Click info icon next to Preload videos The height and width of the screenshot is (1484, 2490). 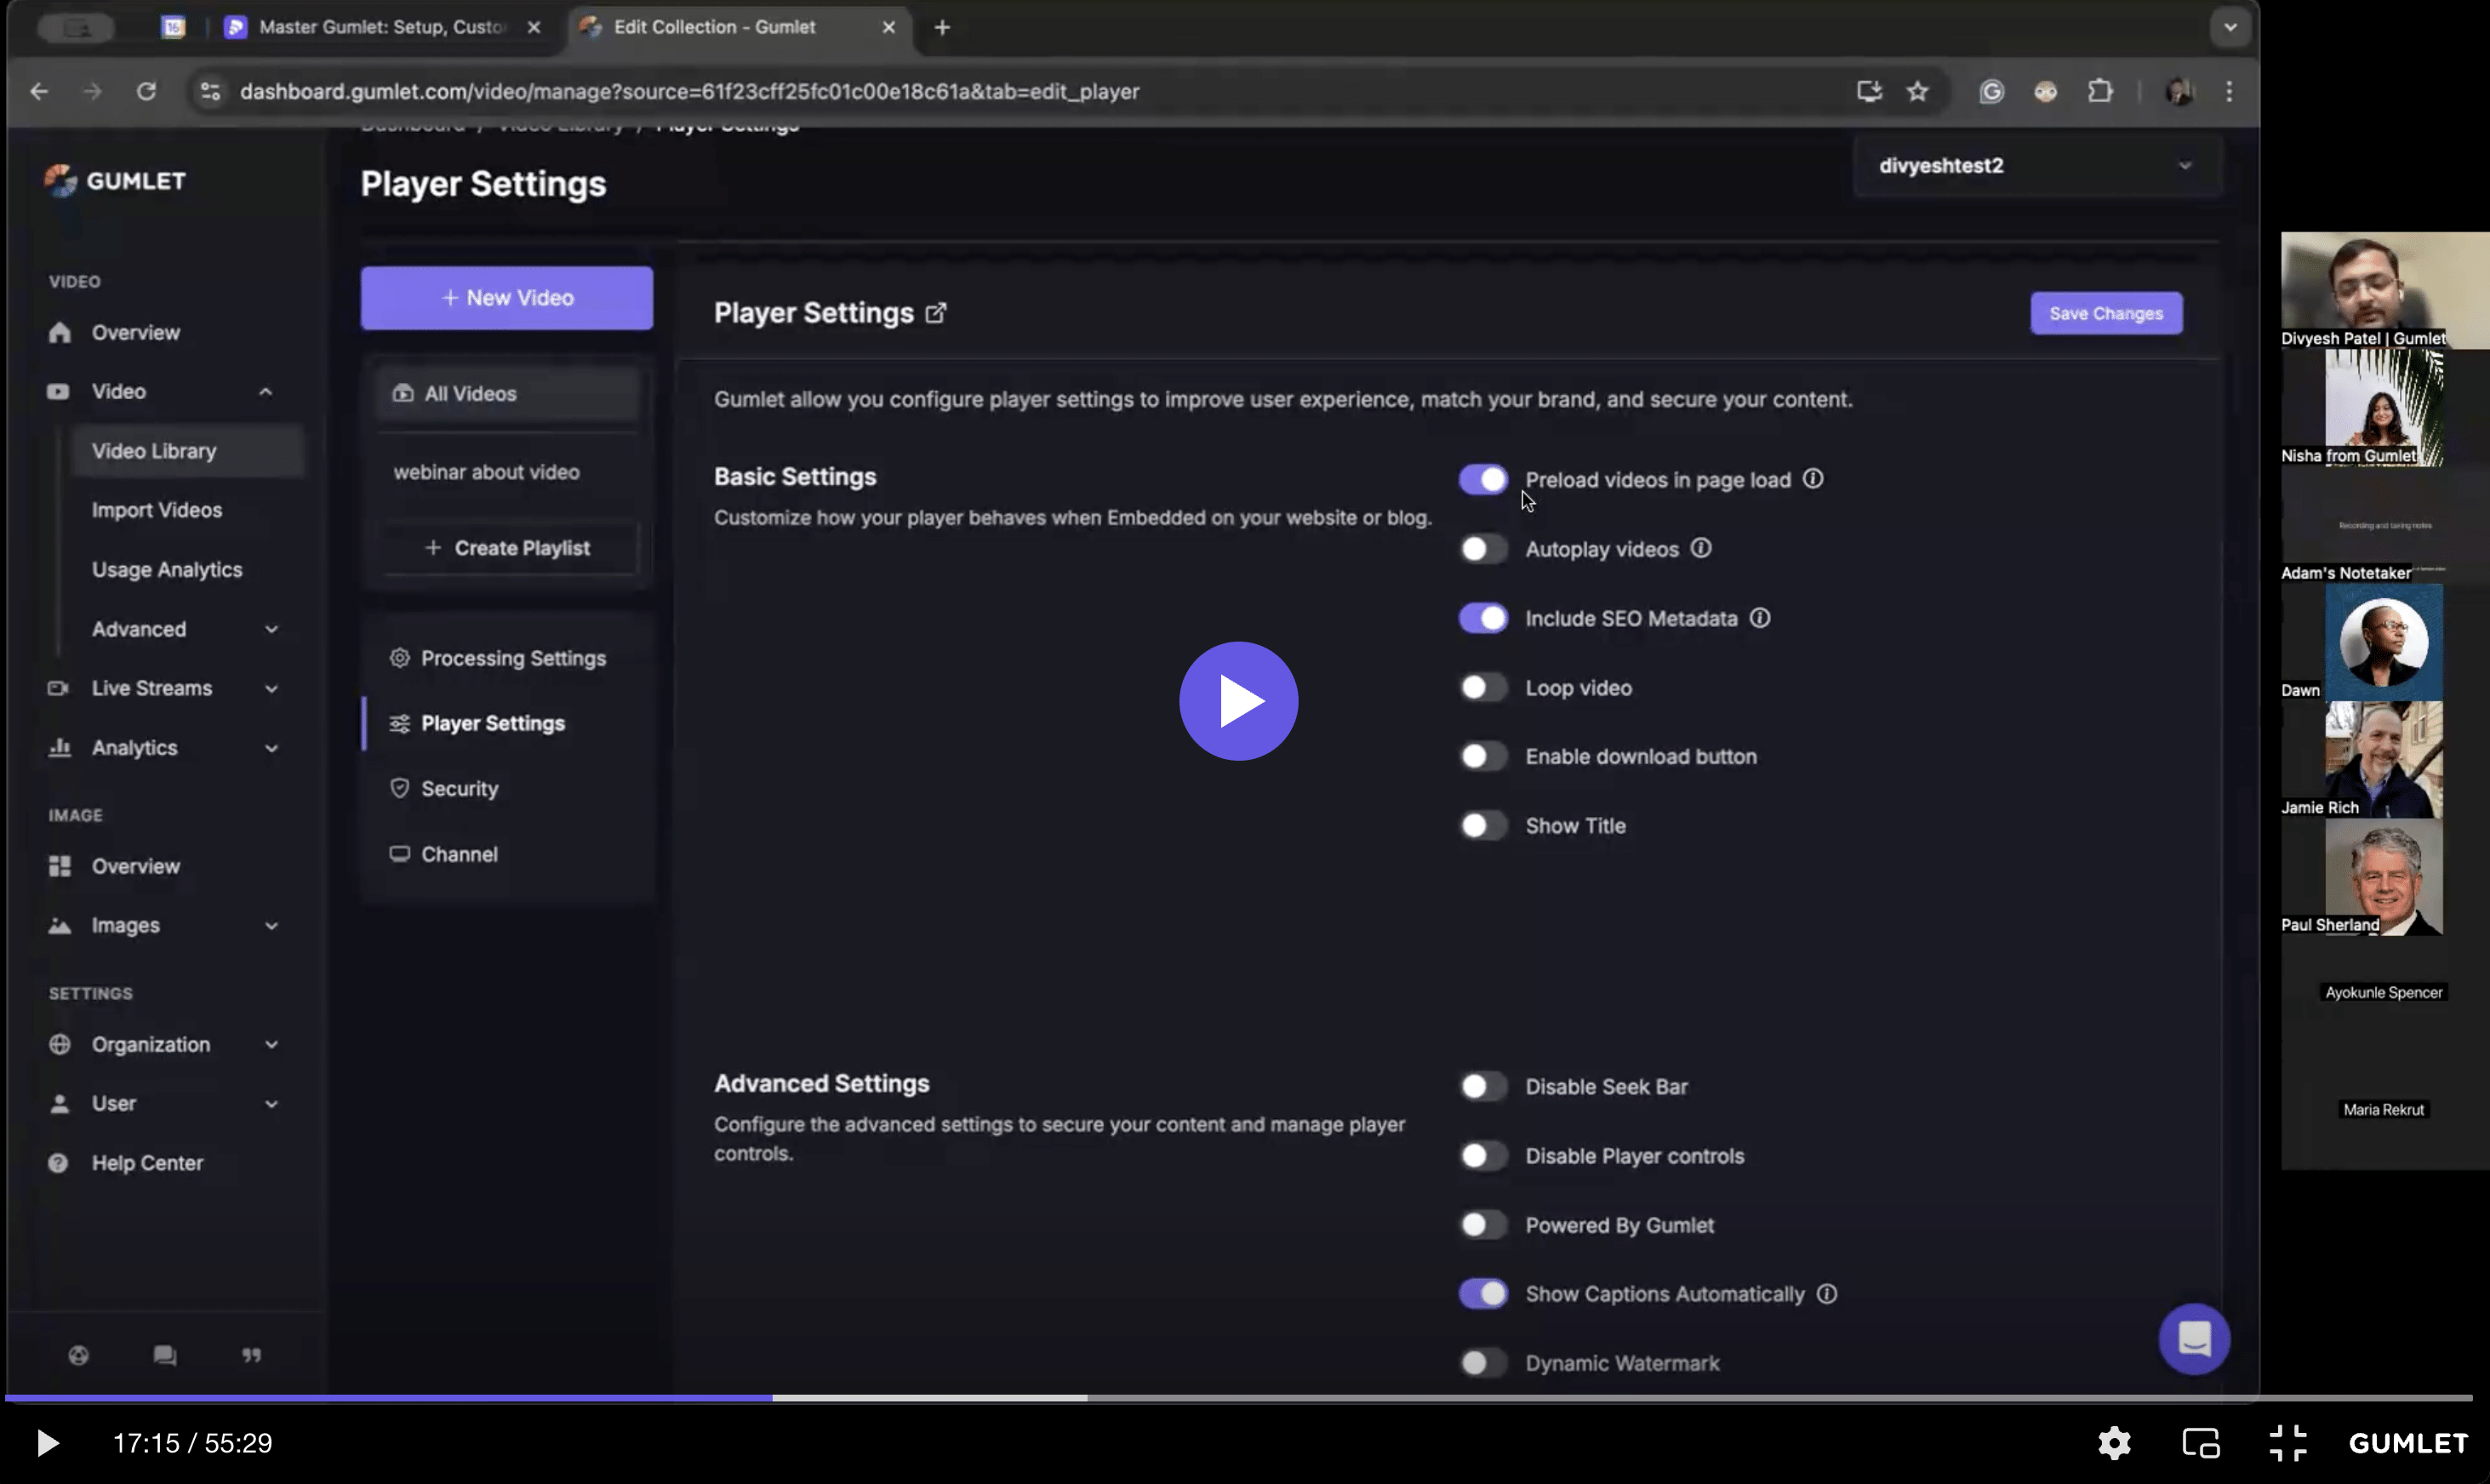pyautogui.click(x=1813, y=479)
